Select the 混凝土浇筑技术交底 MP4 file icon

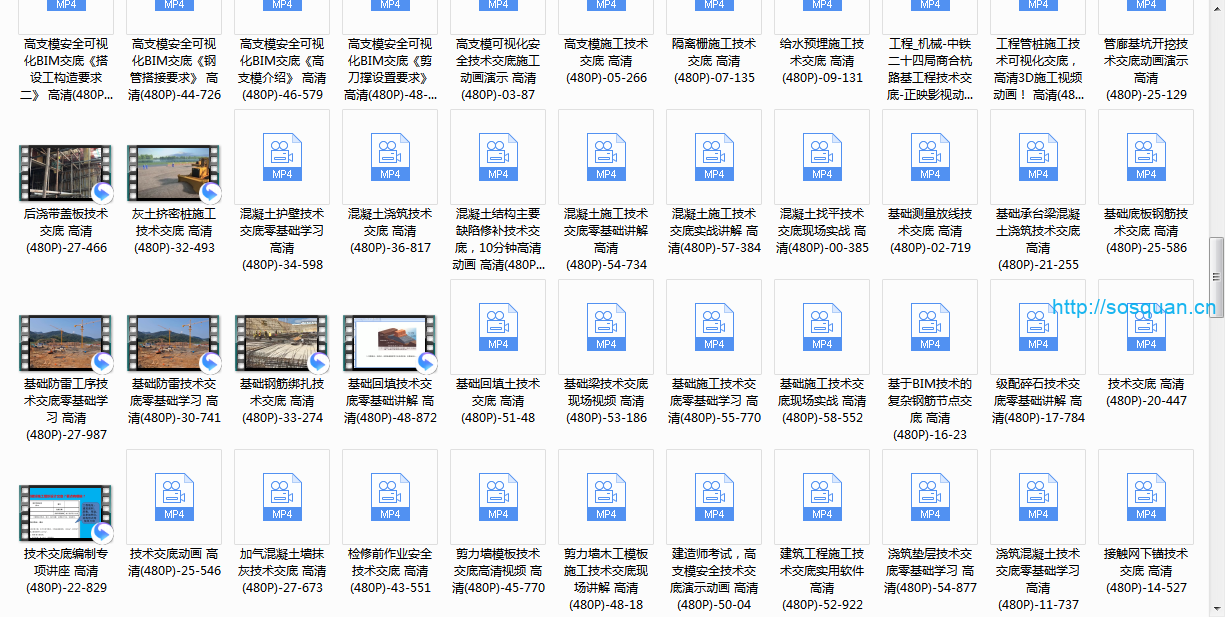click(x=390, y=156)
